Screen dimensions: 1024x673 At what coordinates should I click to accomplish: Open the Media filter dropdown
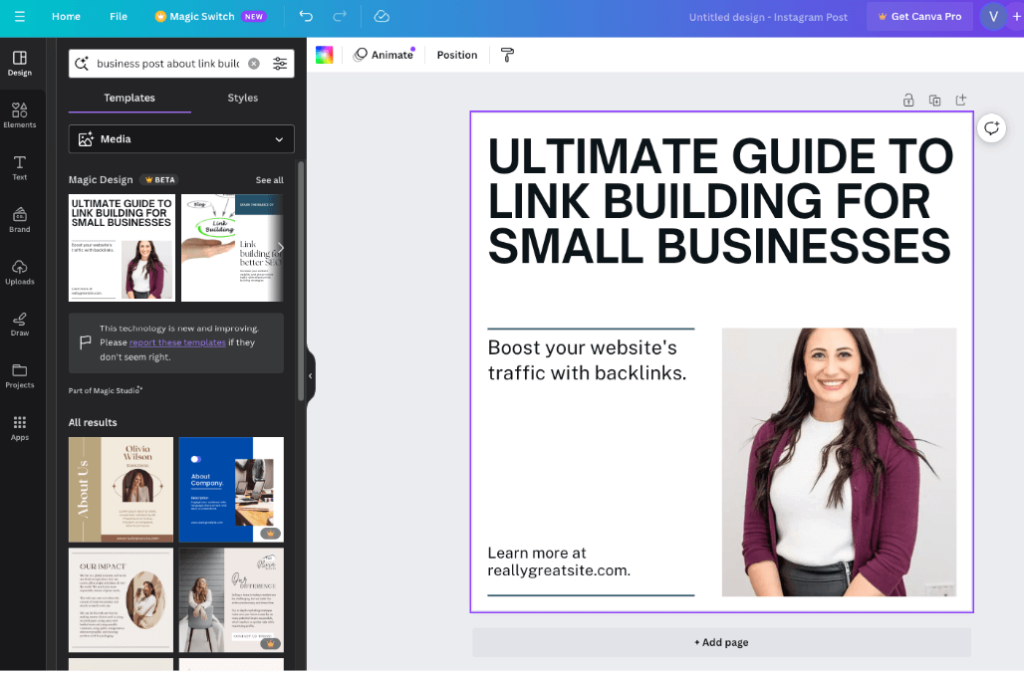(x=181, y=139)
